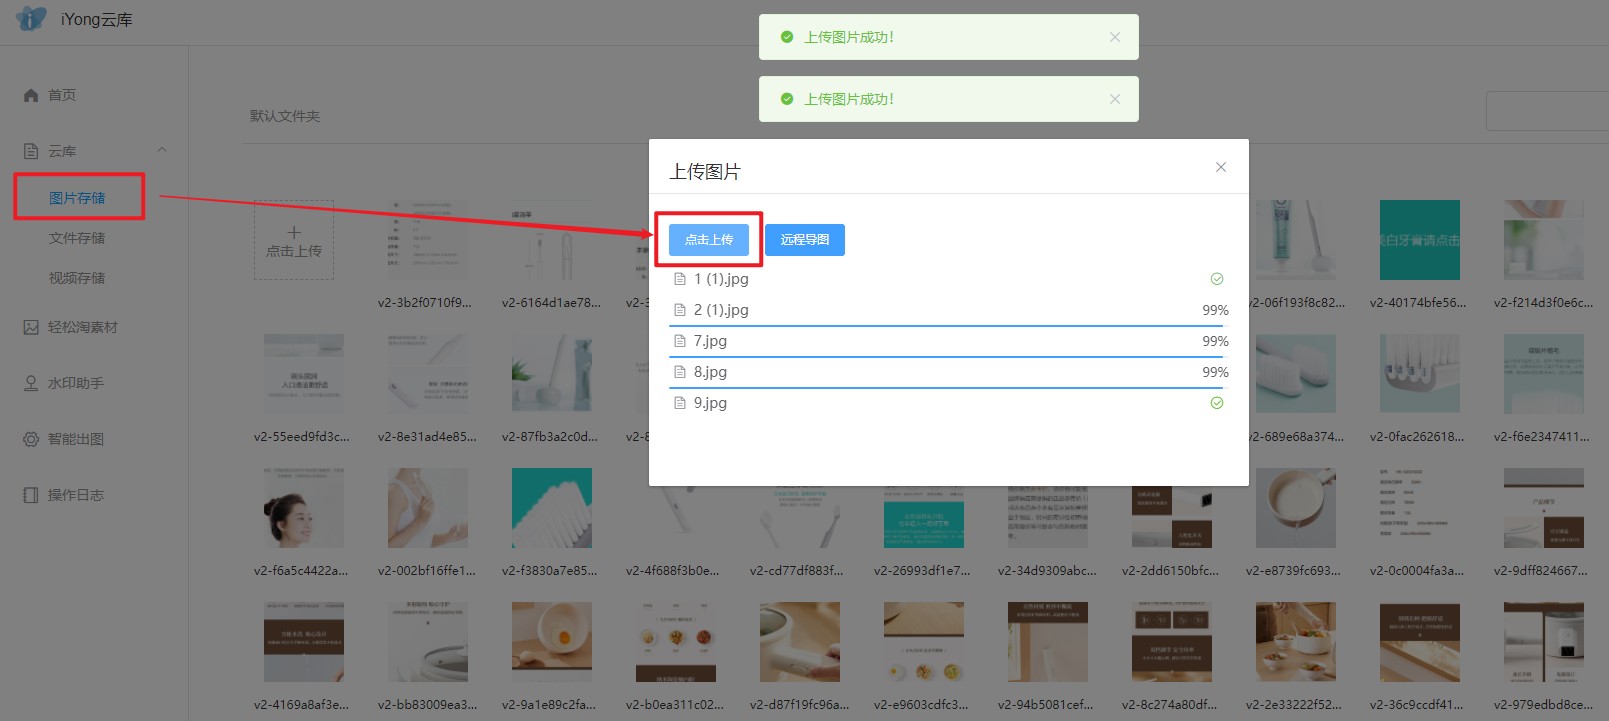Screen dimensions: 1609x721
Task: Open the 智能出图 menu item
Action: [x=76, y=439]
